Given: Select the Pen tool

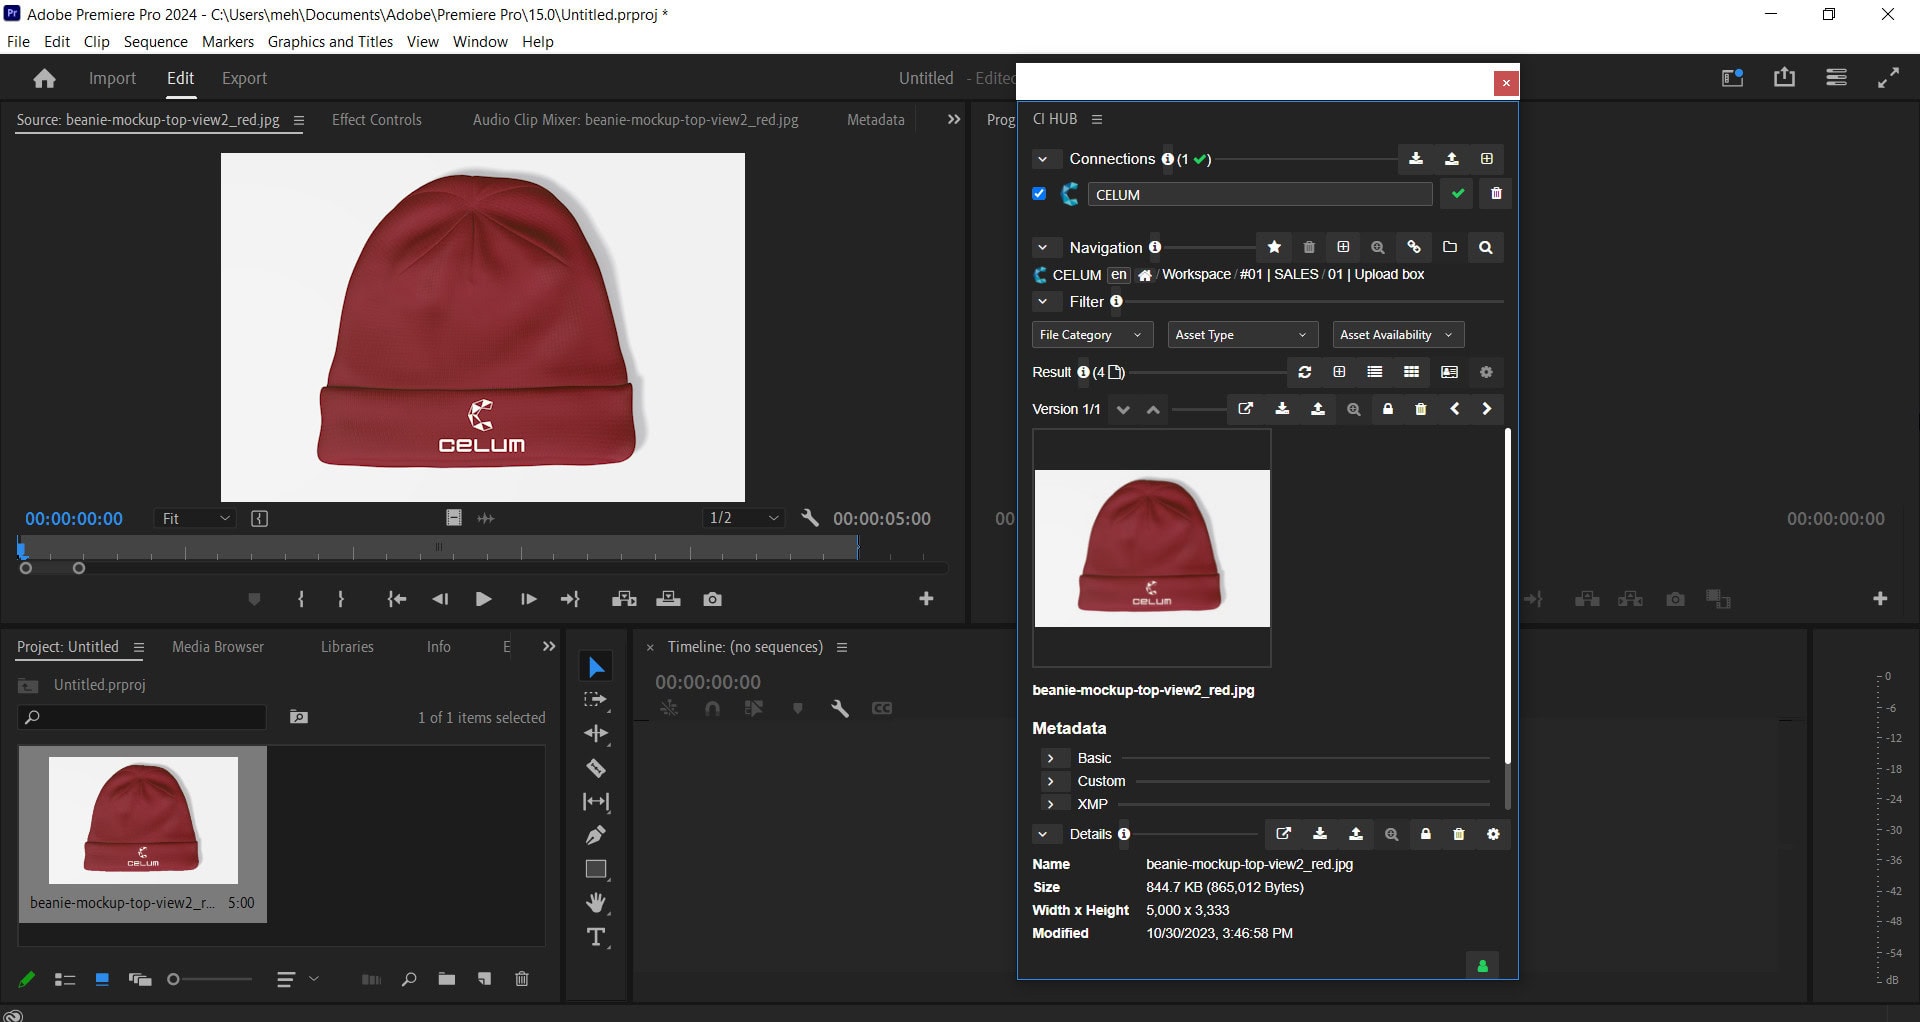Looking at the screenshot, I should coord(596,835).
